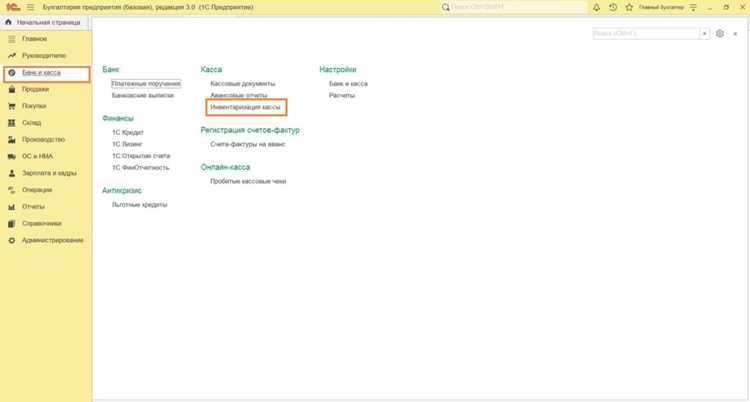Open 1С:ФинОтчетность link

(141, 168)
